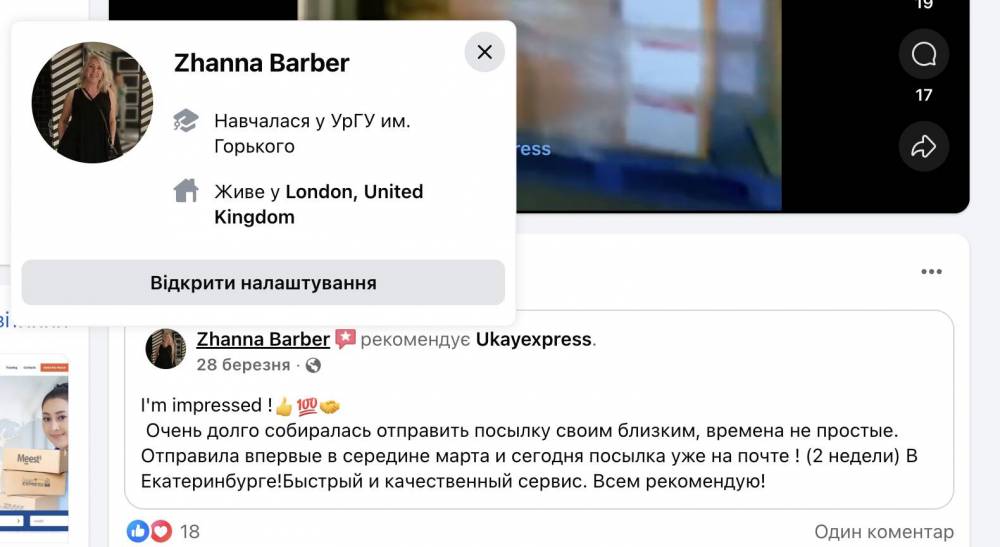Click small Zhanna Barber avatar in post
Screen dimensions: 1000x547
pyautogui.click(x=166, y=349)
